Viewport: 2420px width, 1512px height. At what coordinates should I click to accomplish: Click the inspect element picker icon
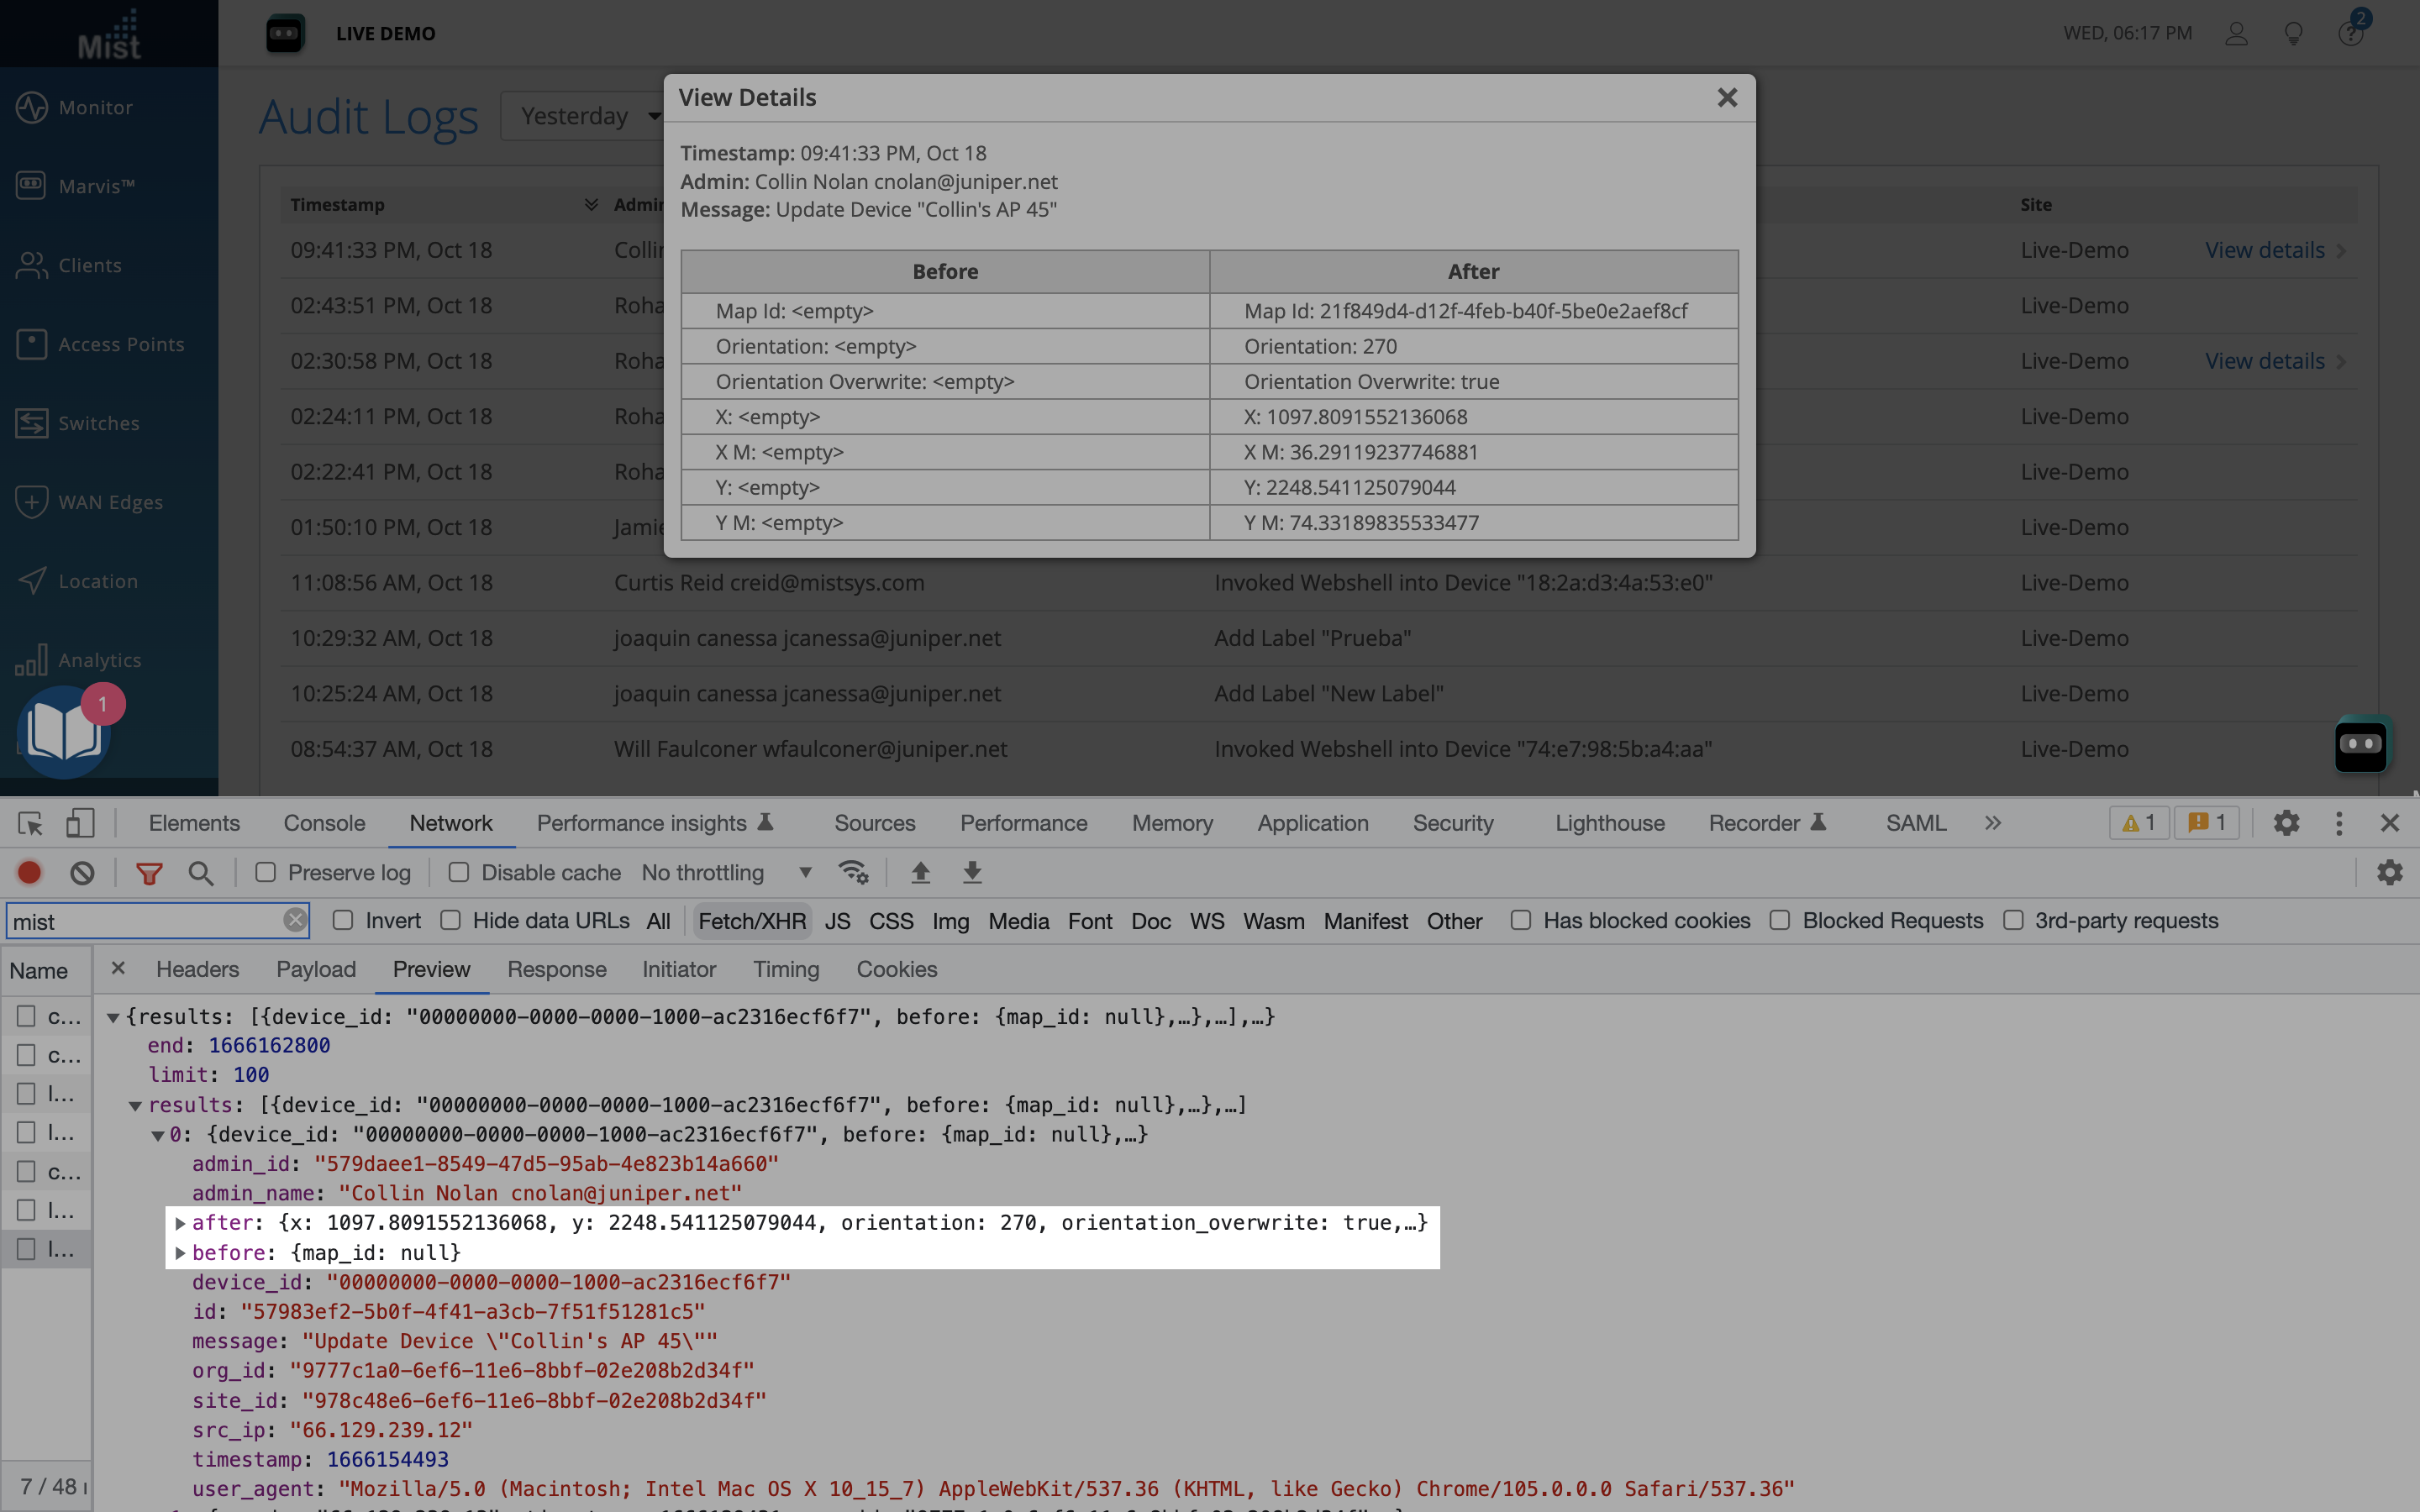pos(30,823)
